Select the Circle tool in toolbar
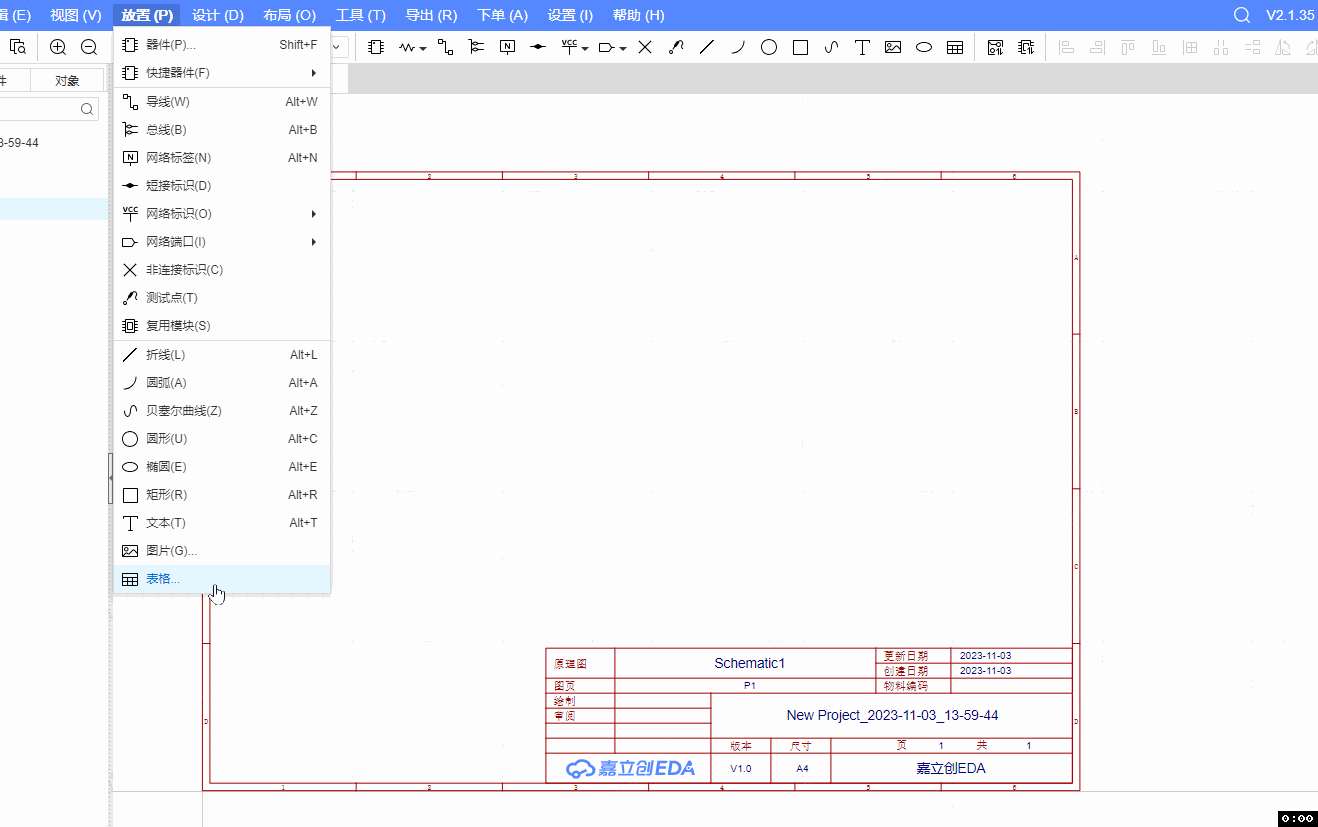This screenshot has width=1318, height=827. pos(769,47)
